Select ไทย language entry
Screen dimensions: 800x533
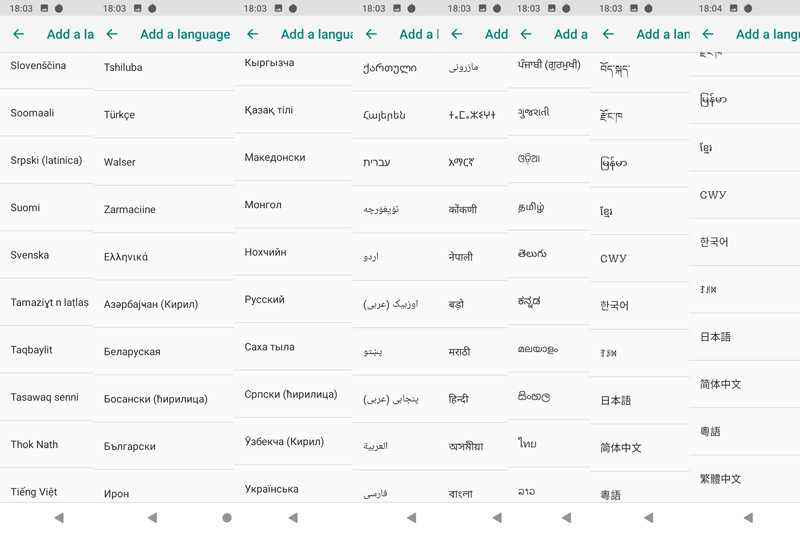(527, 443)
